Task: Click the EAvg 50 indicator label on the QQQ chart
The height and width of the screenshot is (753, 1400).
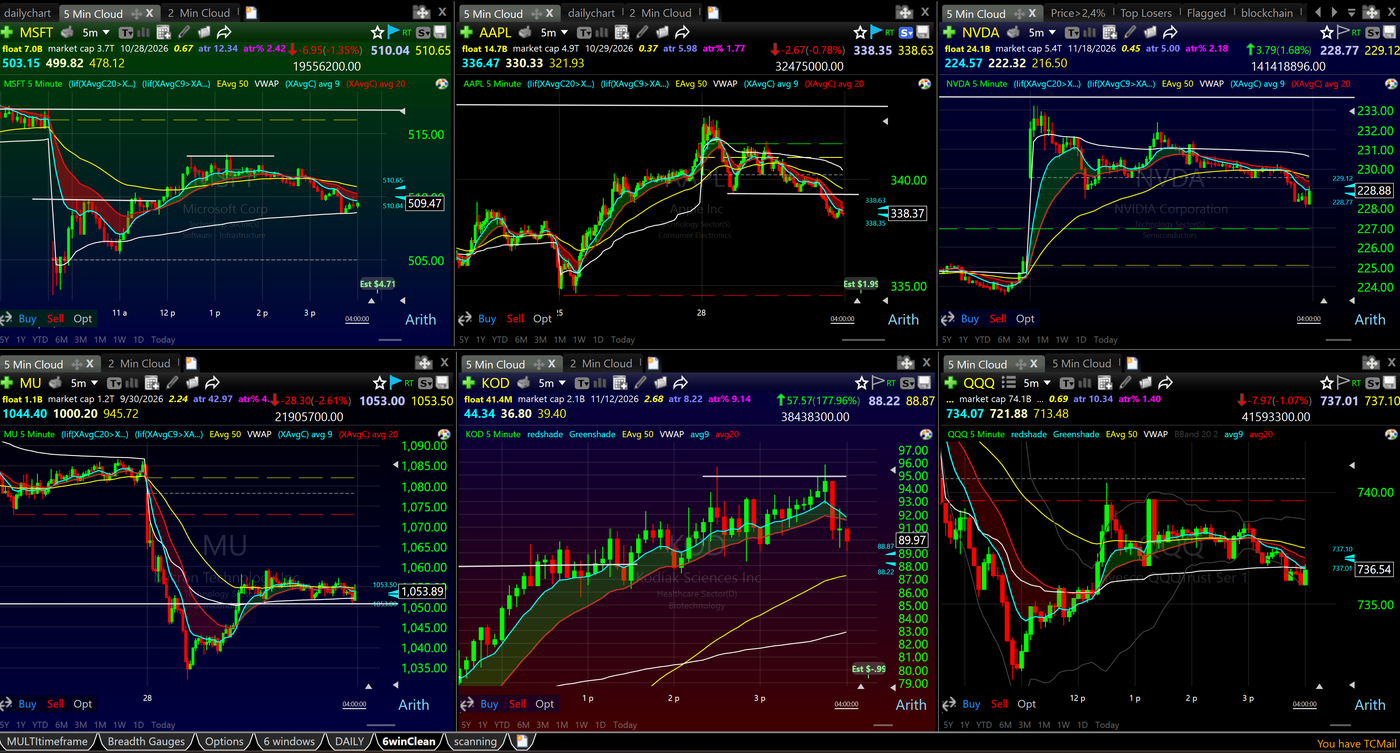Action: click(1123, 434)
